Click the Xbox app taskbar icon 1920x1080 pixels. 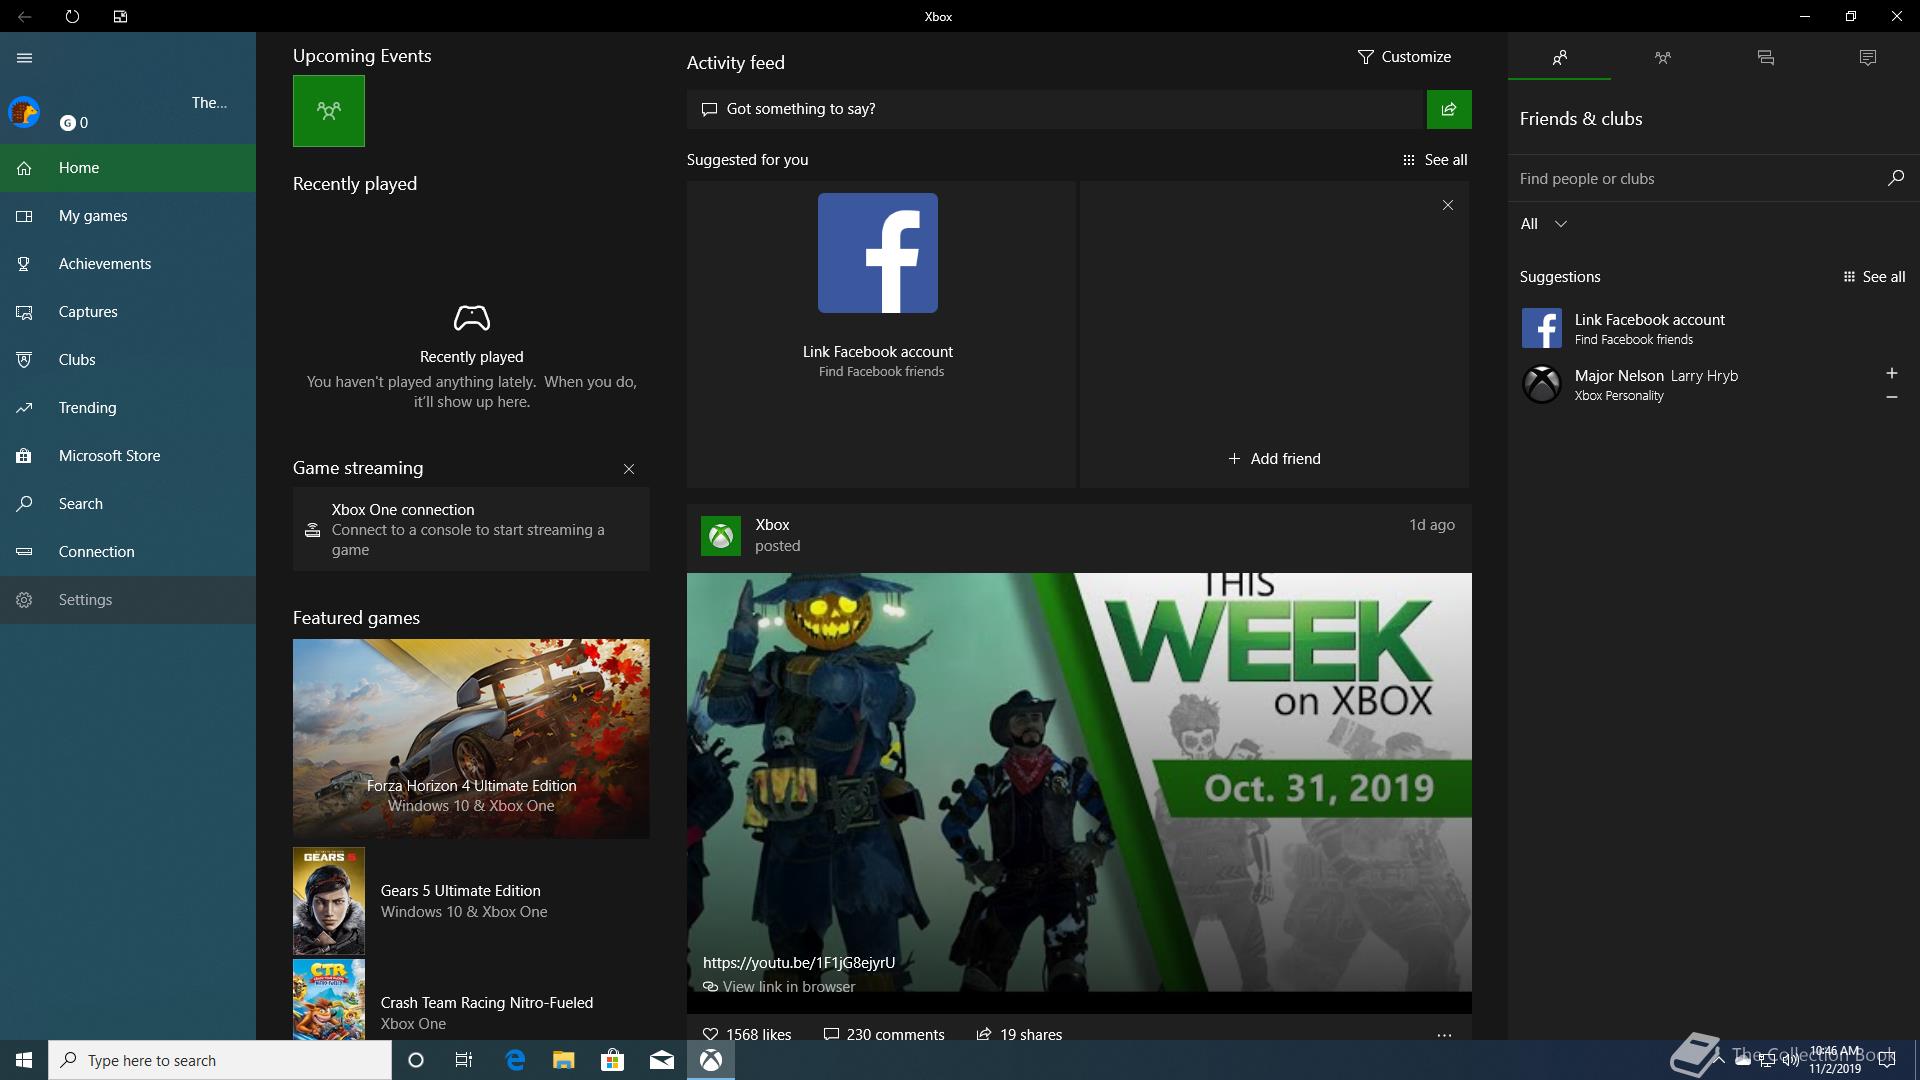[x=711, y=1060]
